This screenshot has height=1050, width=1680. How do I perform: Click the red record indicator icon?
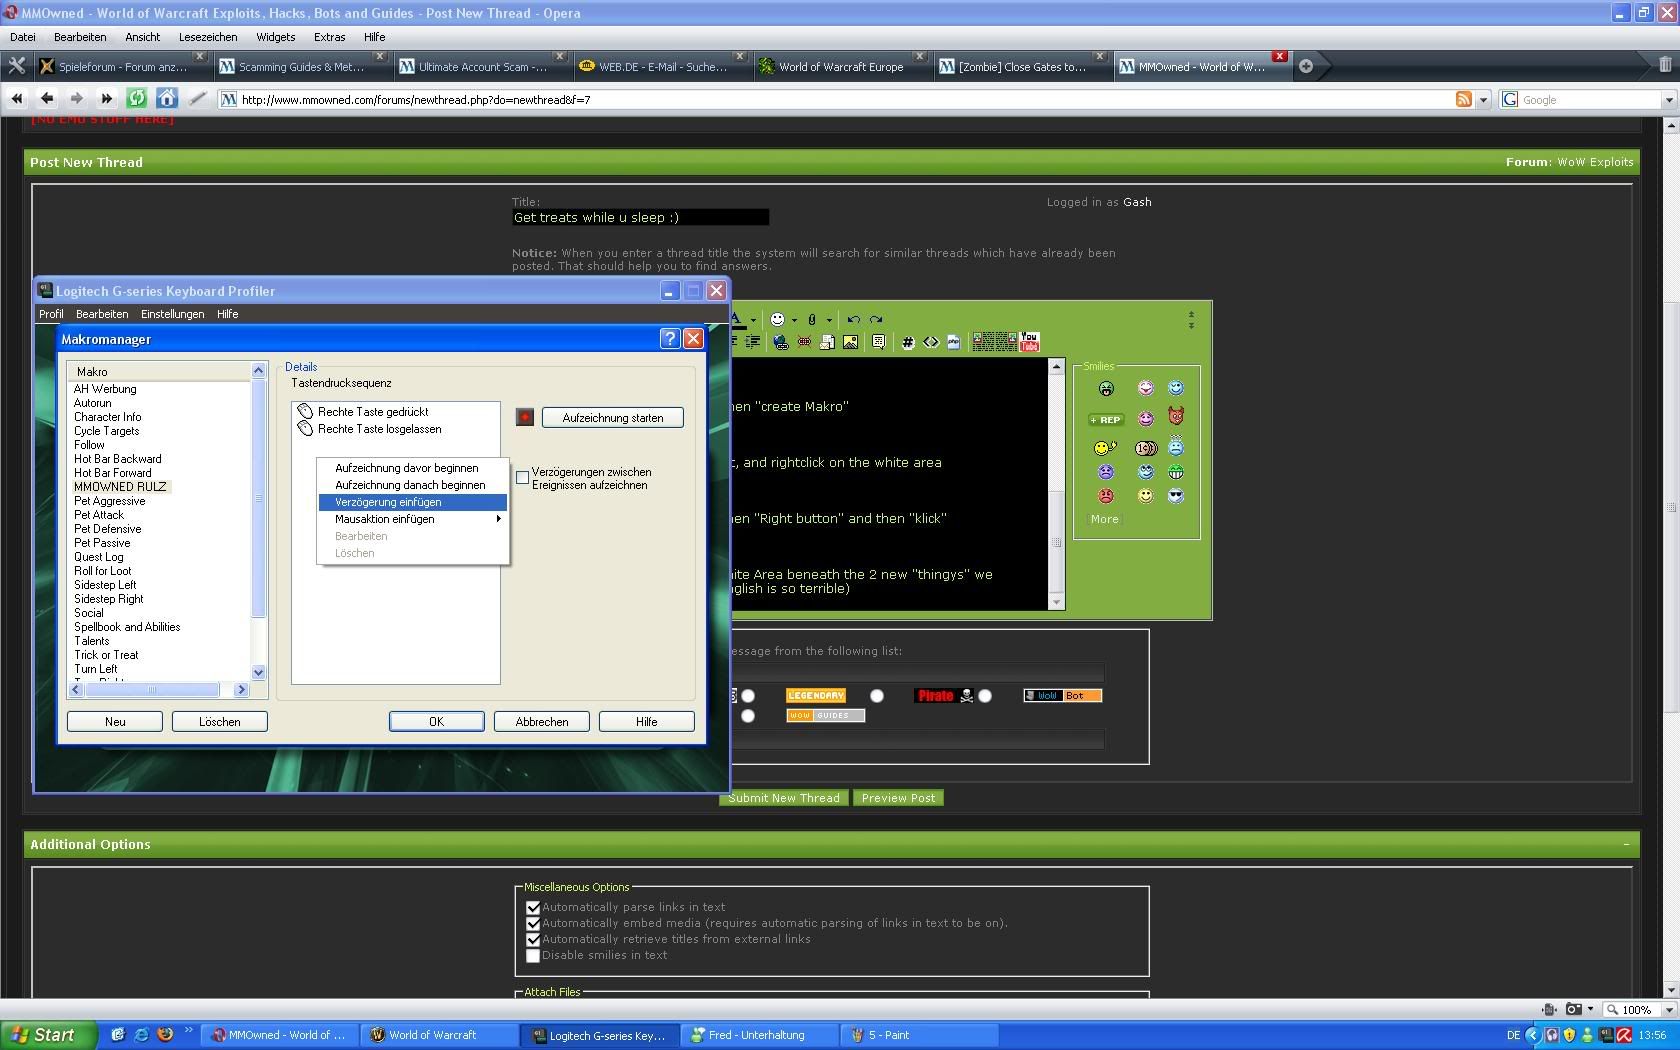525,417
